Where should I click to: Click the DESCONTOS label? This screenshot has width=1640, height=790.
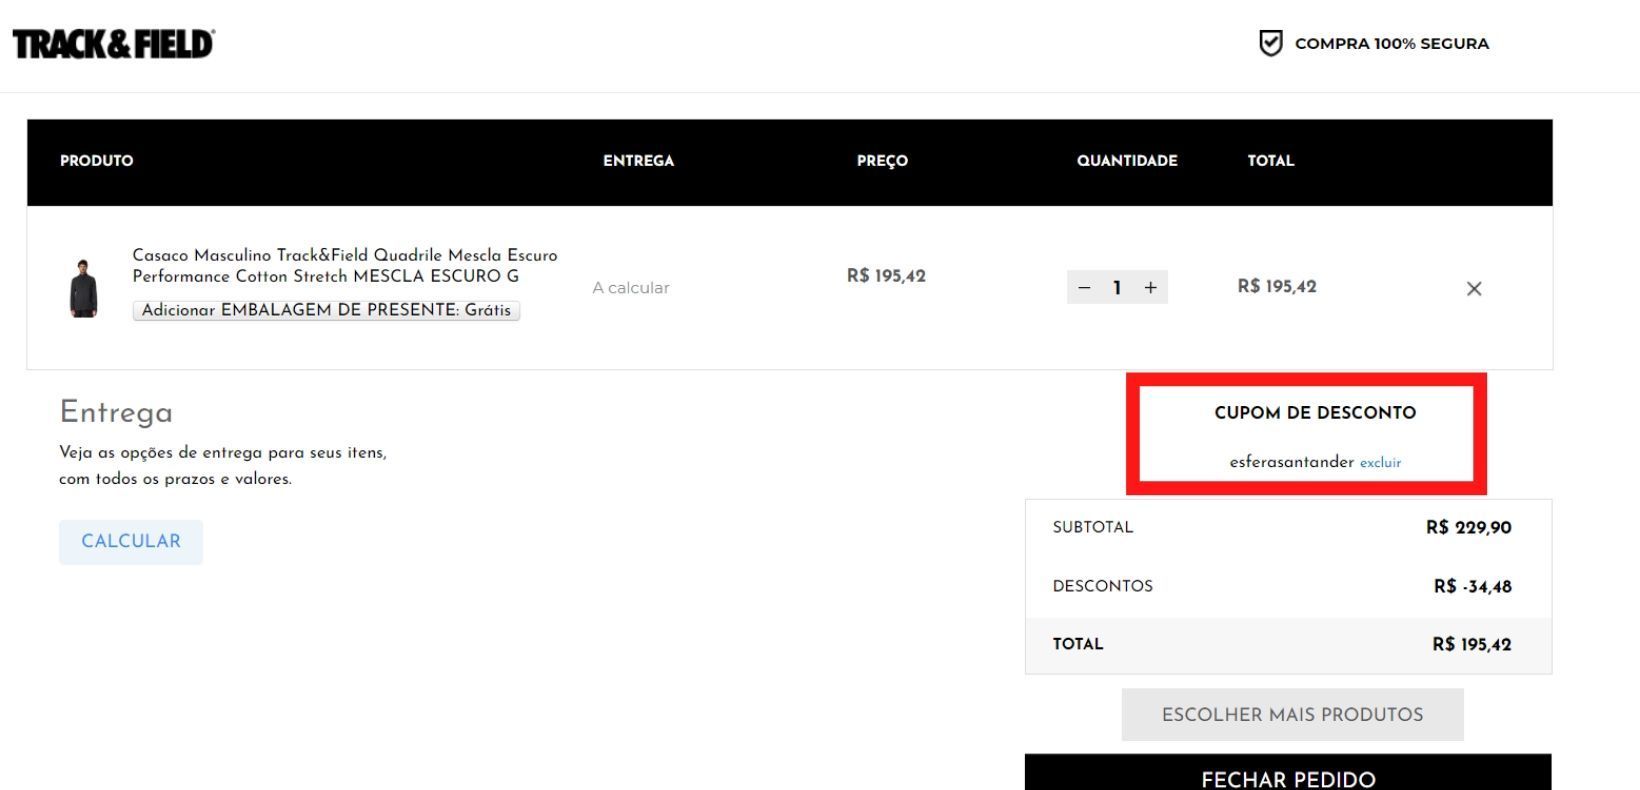tap(1102, 586)
